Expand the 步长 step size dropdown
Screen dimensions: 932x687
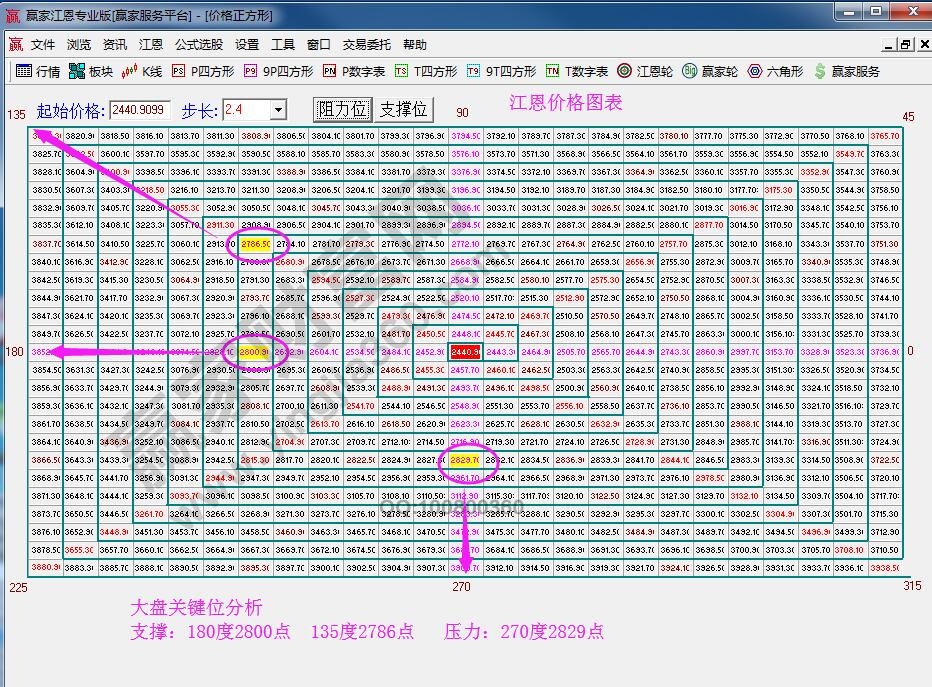click(278, 110)
